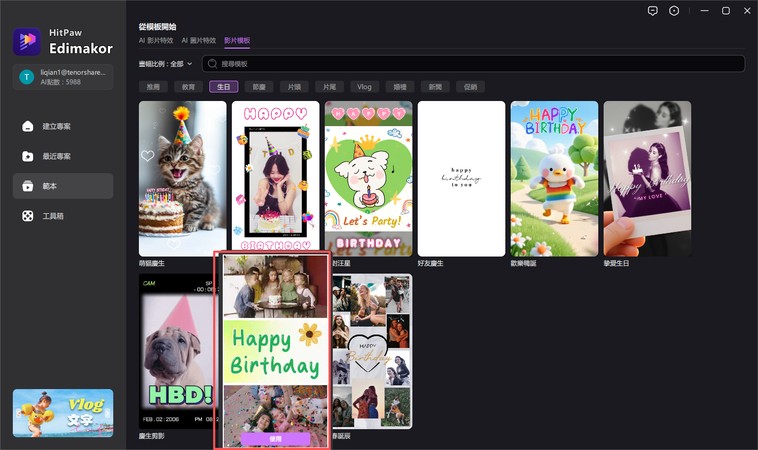The image size is (758, 450).
Task: Switch to AI 圖片特效 tab
Action: tap(199, 41)
